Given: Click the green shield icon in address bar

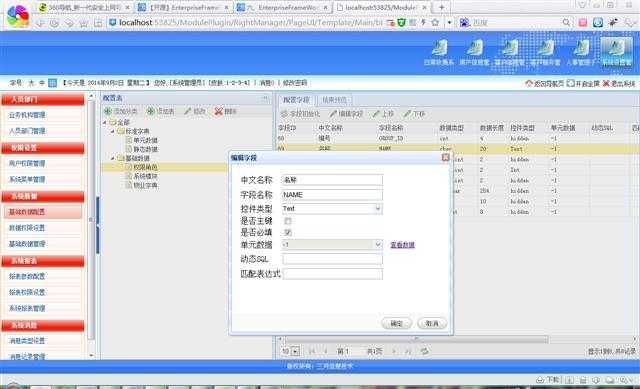Looking at the screenshot, I should tap(402, 22).
